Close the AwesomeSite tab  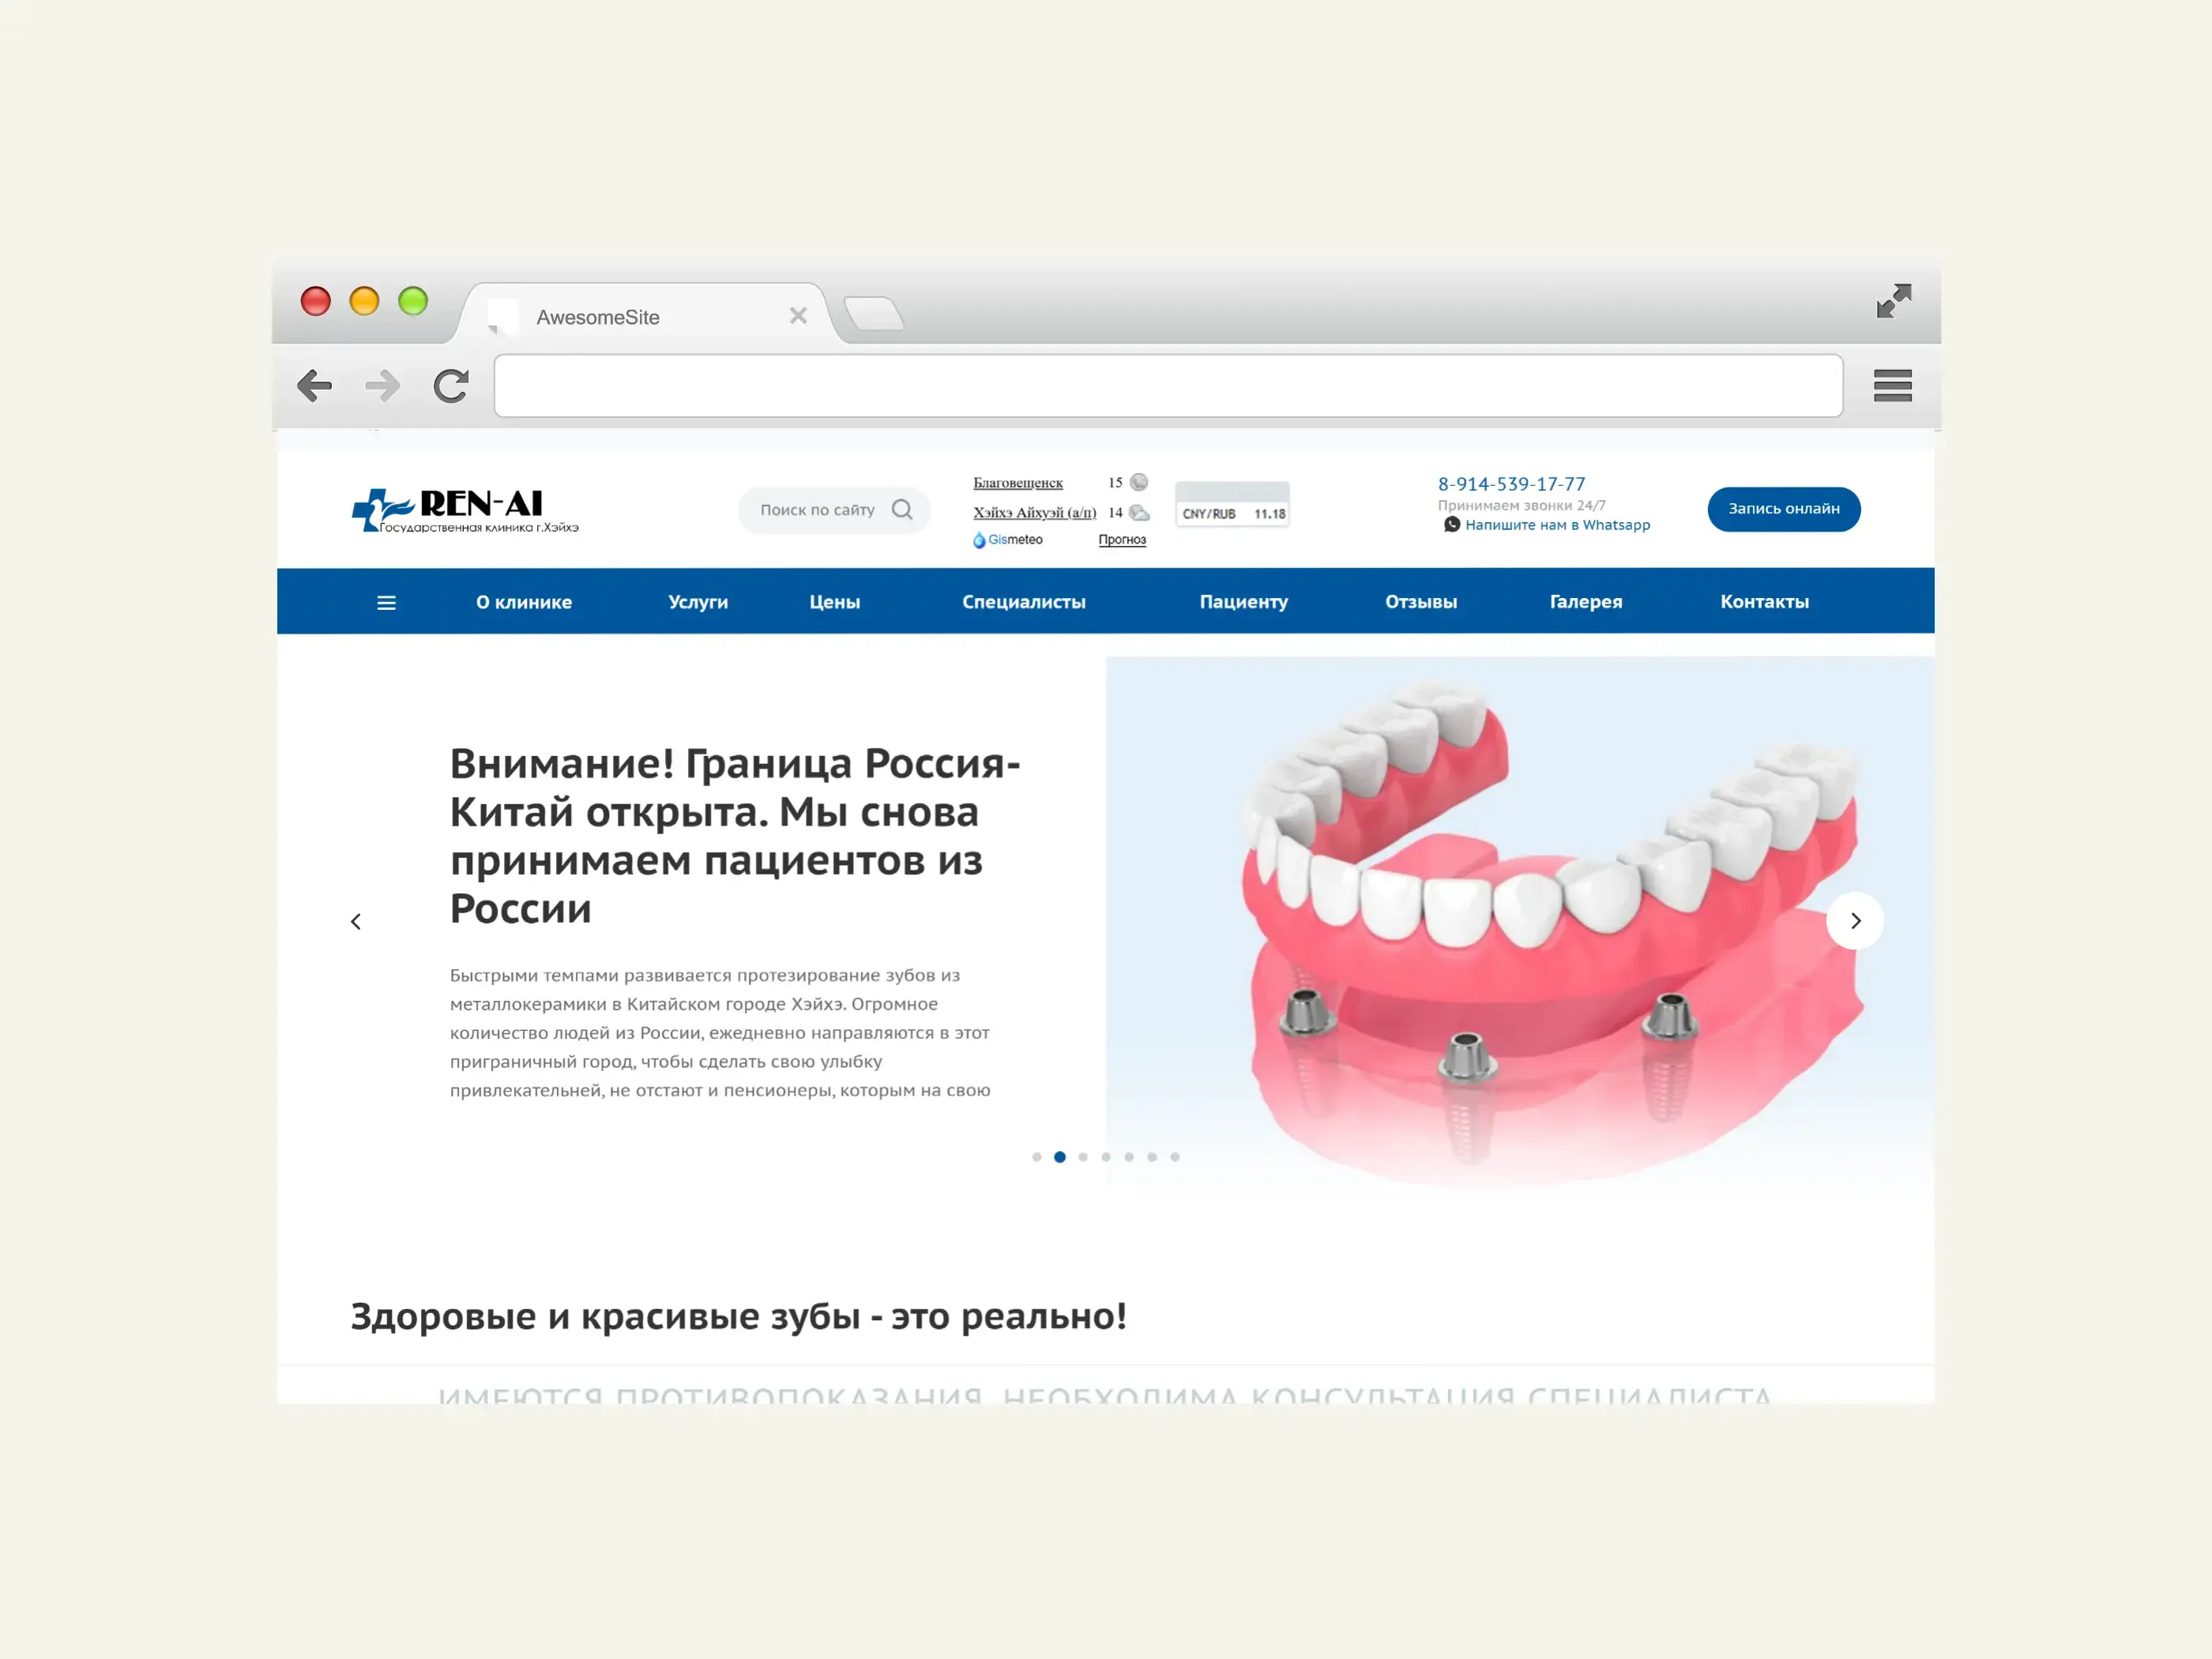click(x=798, y=316)
